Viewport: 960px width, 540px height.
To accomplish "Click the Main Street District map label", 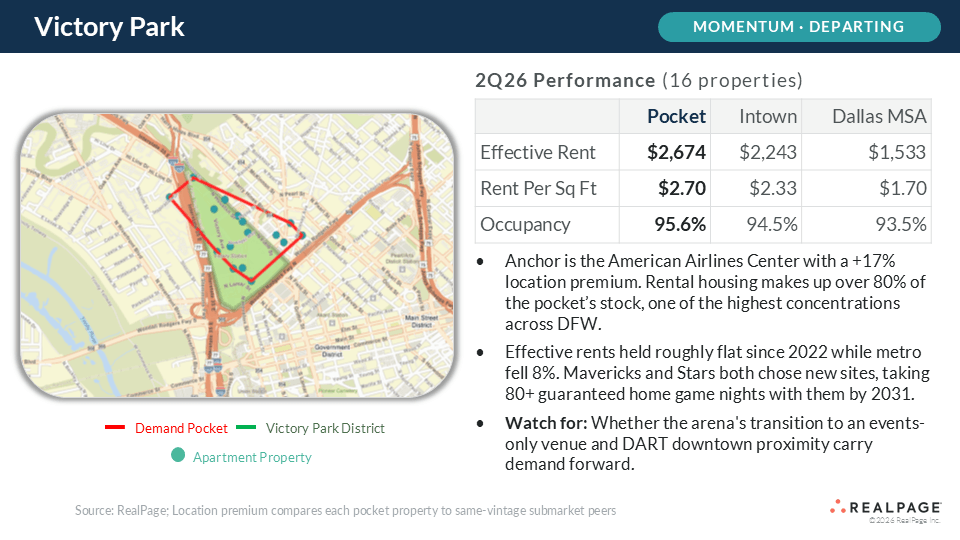I will point(421,321).
